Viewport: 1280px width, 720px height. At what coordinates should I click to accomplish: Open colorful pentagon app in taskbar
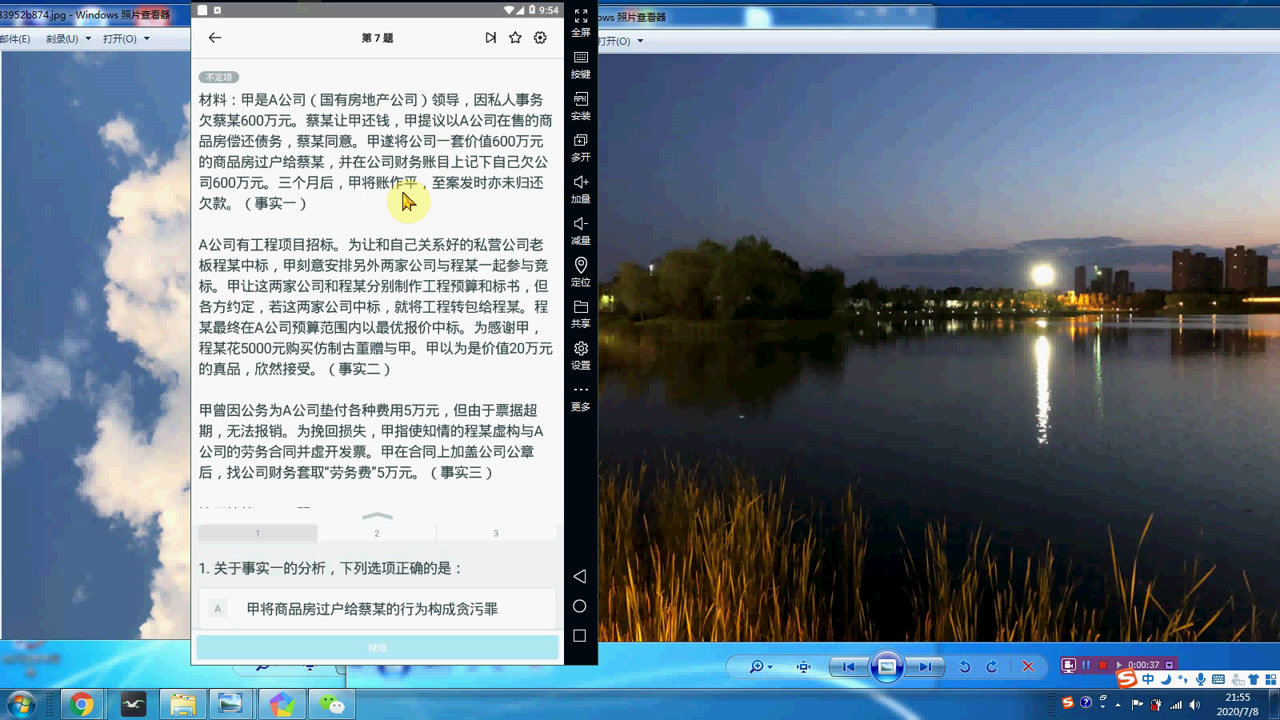coord(282,705)
